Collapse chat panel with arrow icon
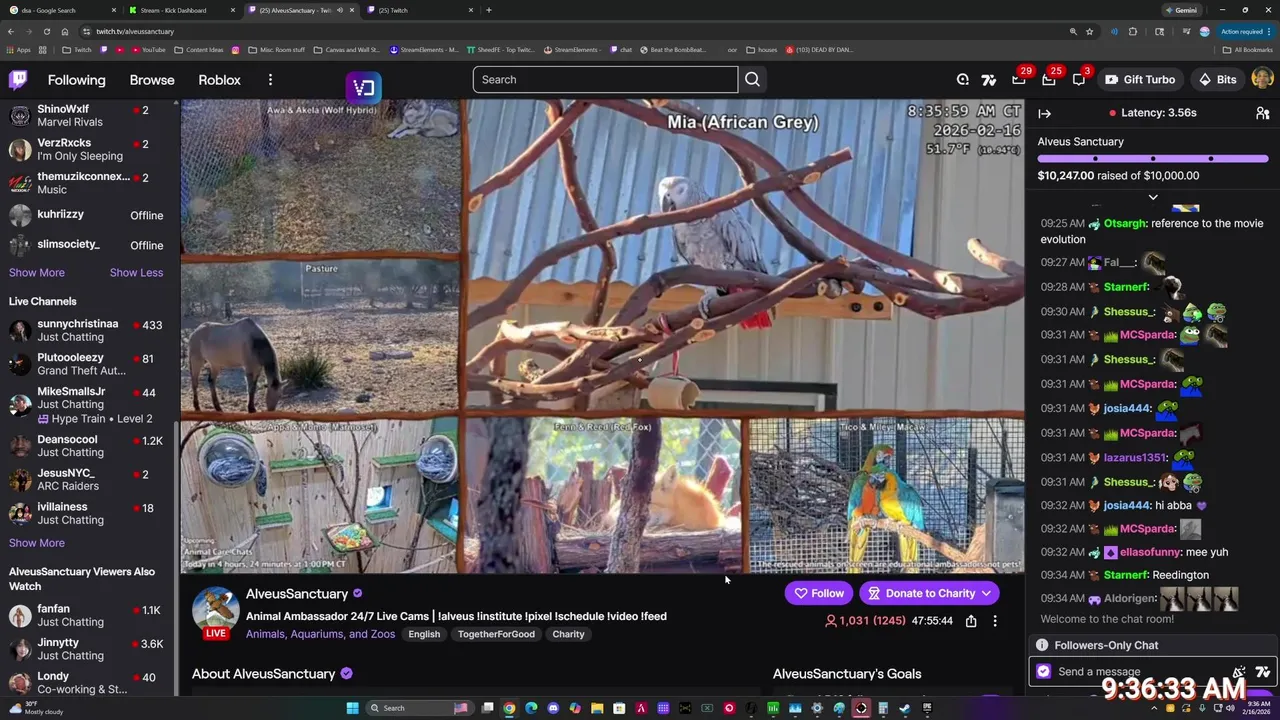Image resolution: width=1280 pixels, height=720 pixels. [1044, 113]
